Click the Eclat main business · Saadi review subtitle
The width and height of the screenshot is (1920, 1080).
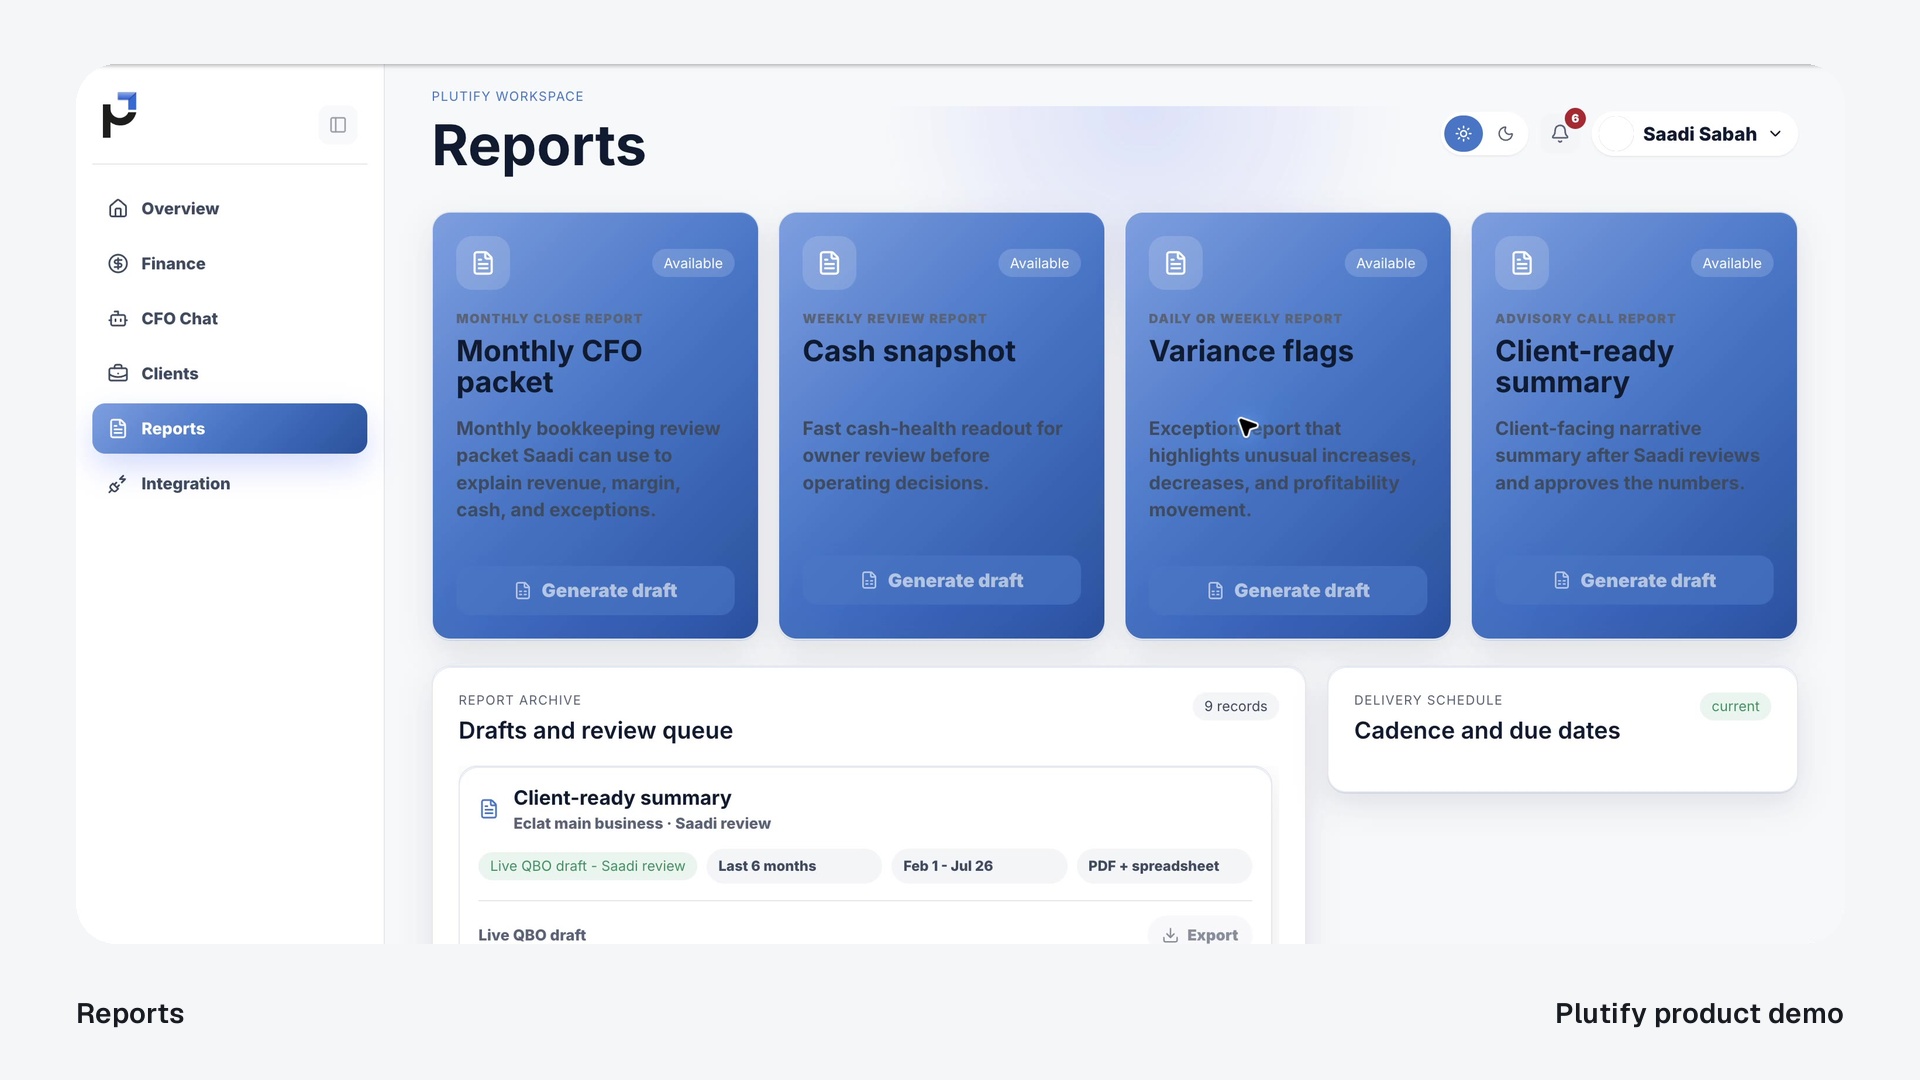point(642,824)
